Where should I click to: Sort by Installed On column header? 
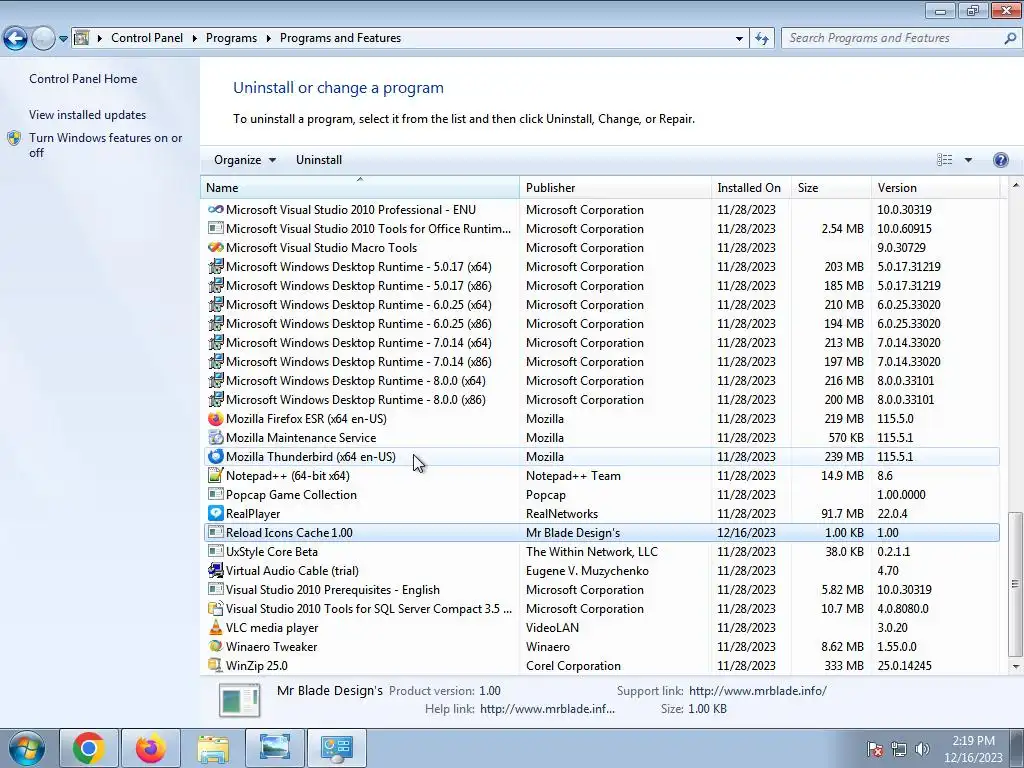751,187
